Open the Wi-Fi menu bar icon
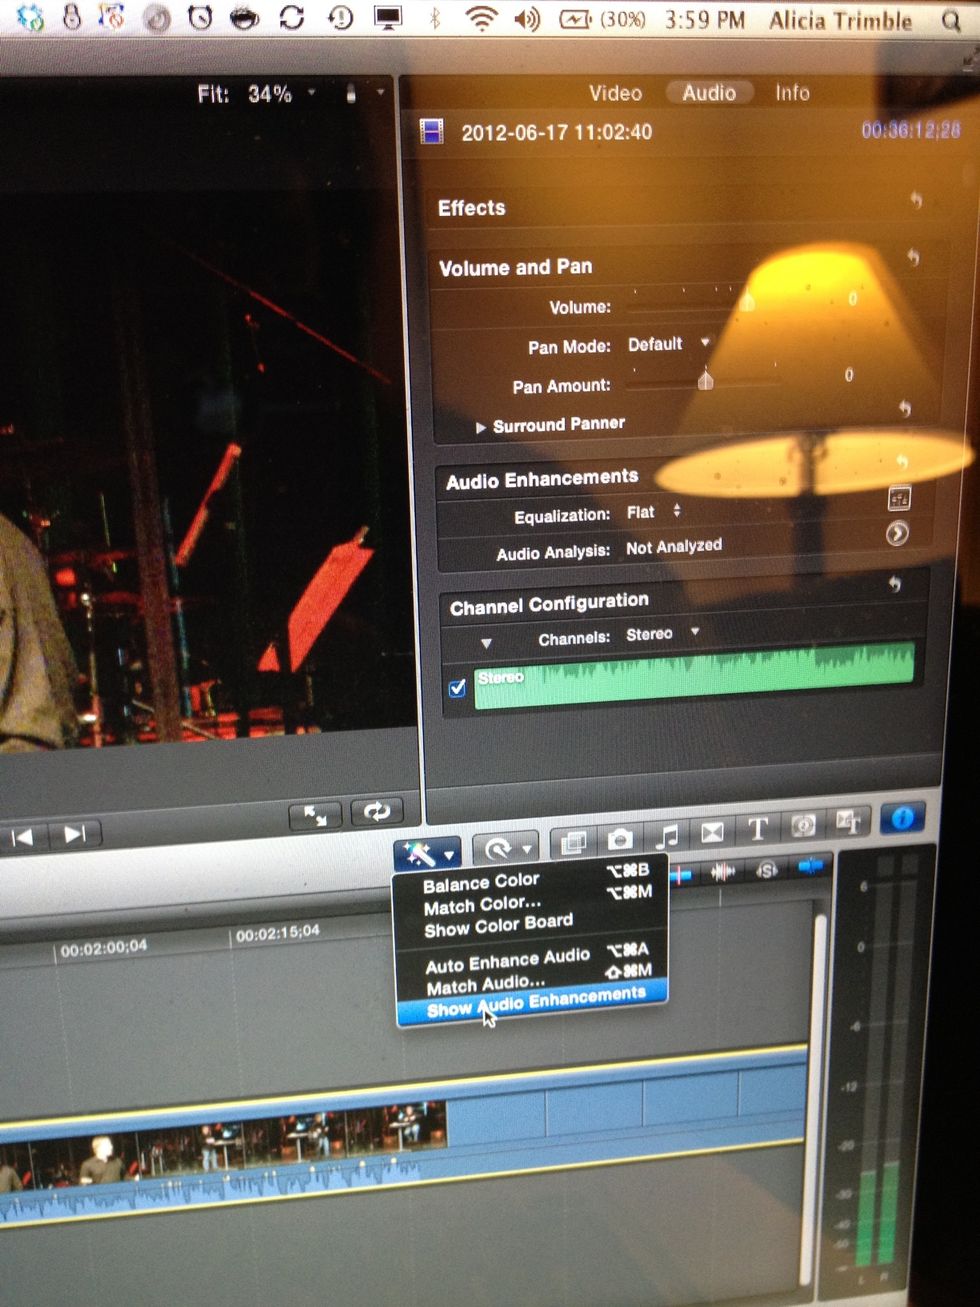 point(481,17)
